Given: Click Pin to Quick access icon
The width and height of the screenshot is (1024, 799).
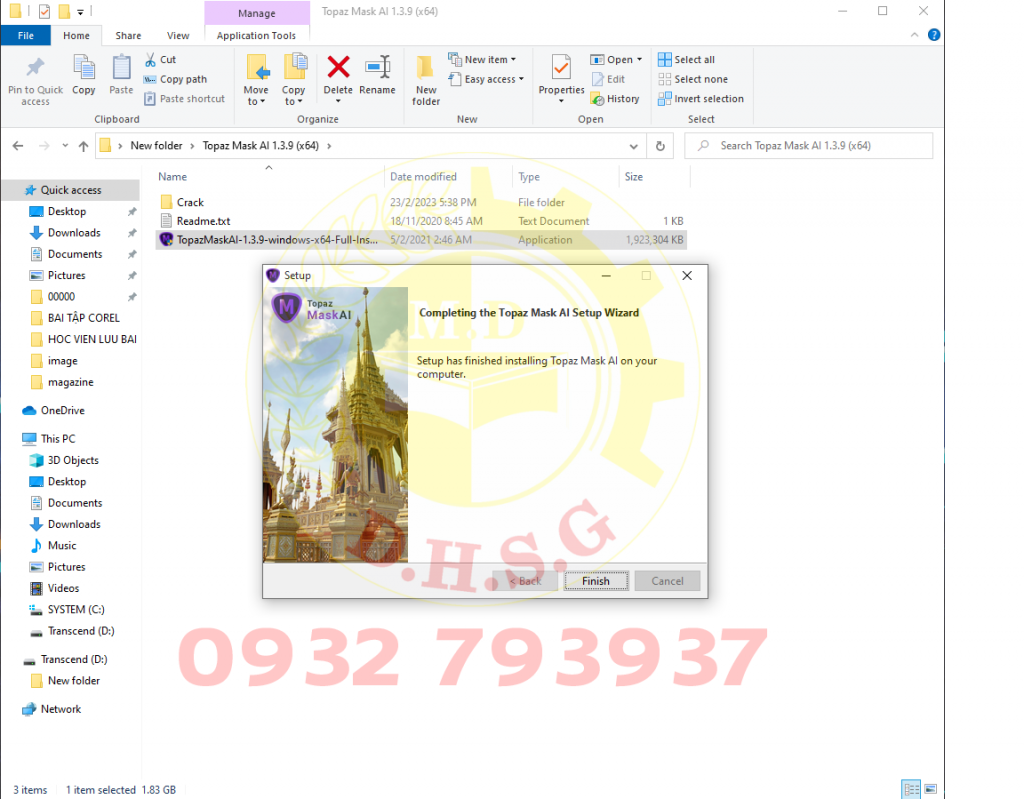Looking at the screenshot, I should pos(35,67).
